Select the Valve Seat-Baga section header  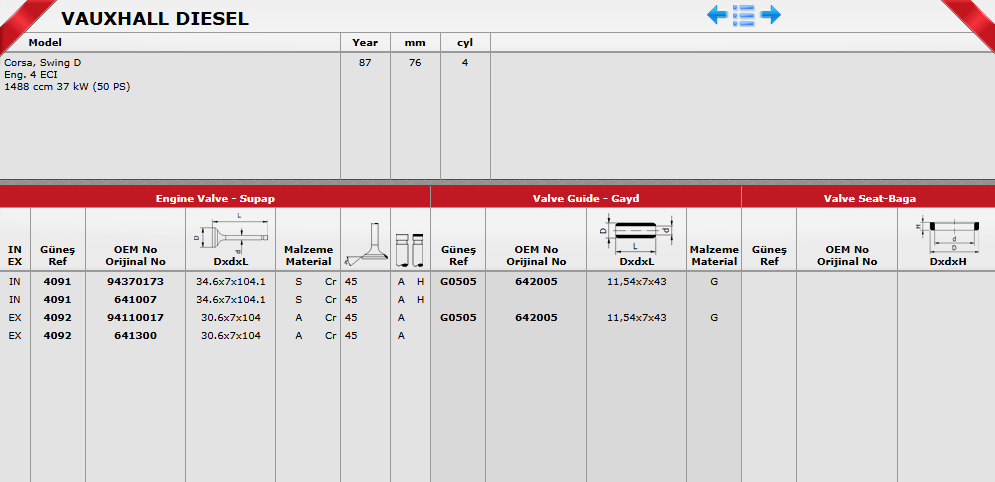(868, 199)
